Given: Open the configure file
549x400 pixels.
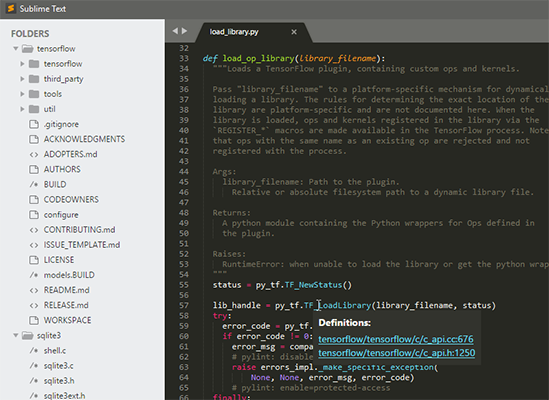Looking at the screenshot, I should click(x=61, y=215).
